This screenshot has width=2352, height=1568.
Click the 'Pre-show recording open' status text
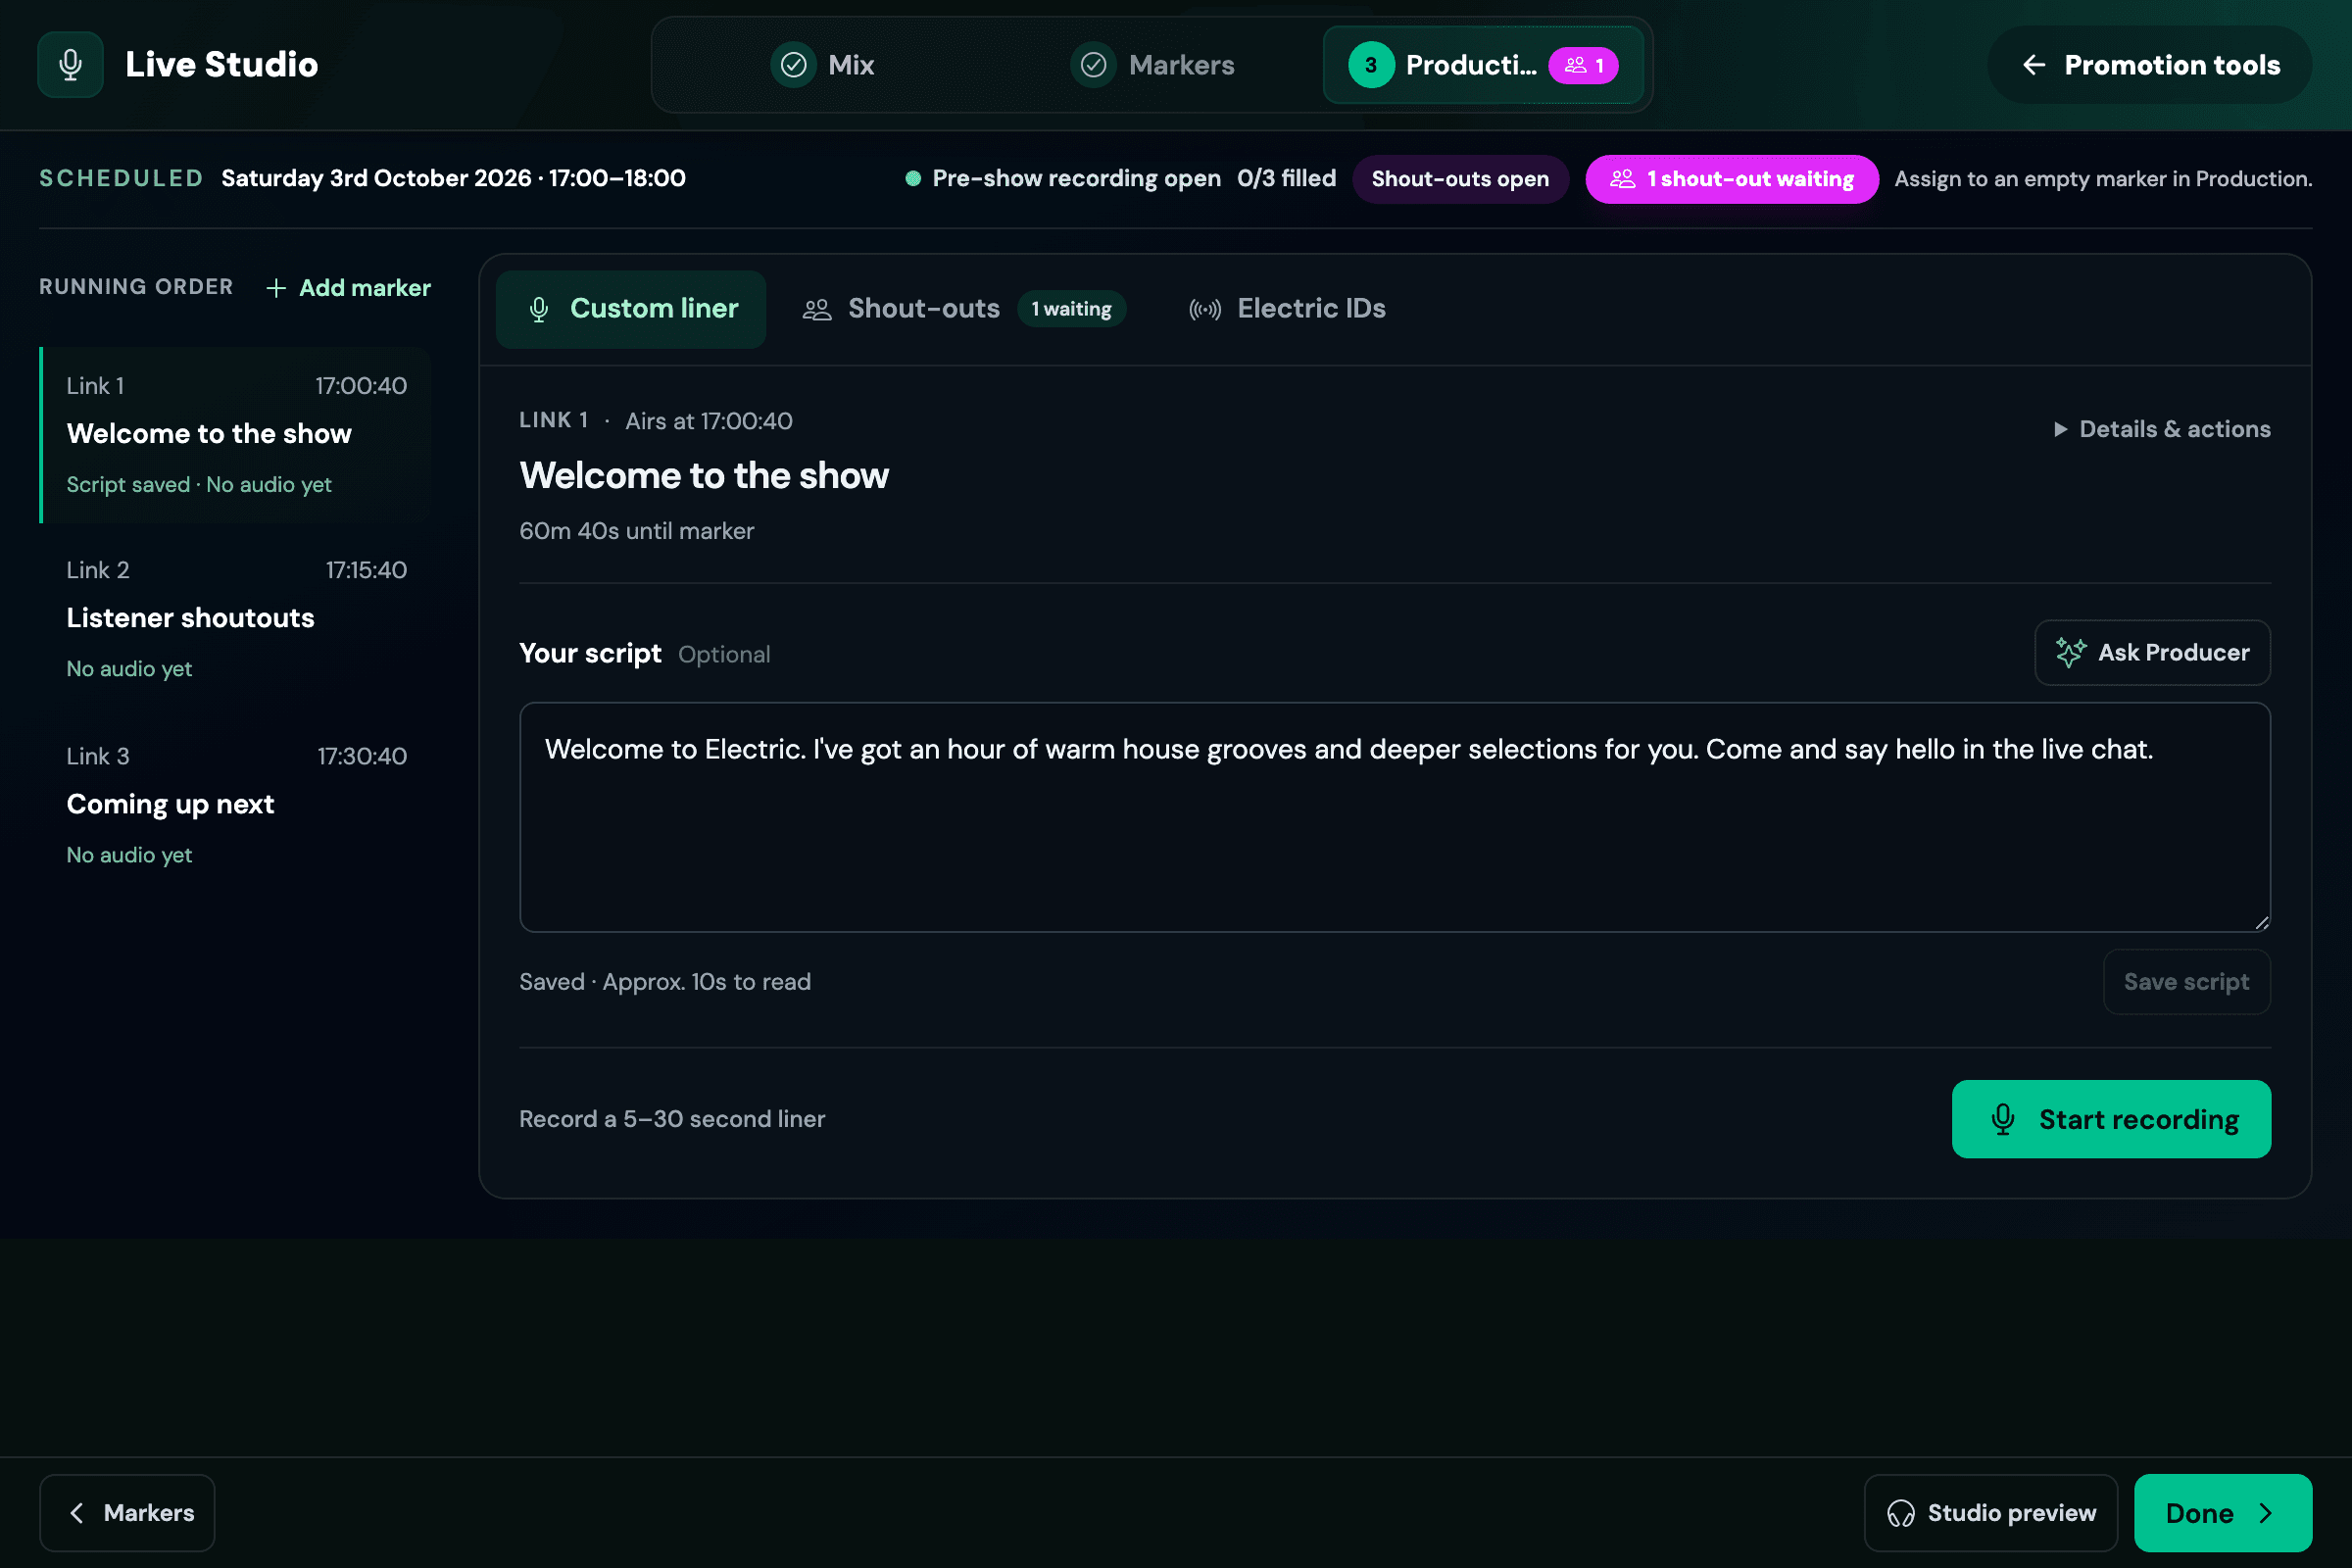1076,179
